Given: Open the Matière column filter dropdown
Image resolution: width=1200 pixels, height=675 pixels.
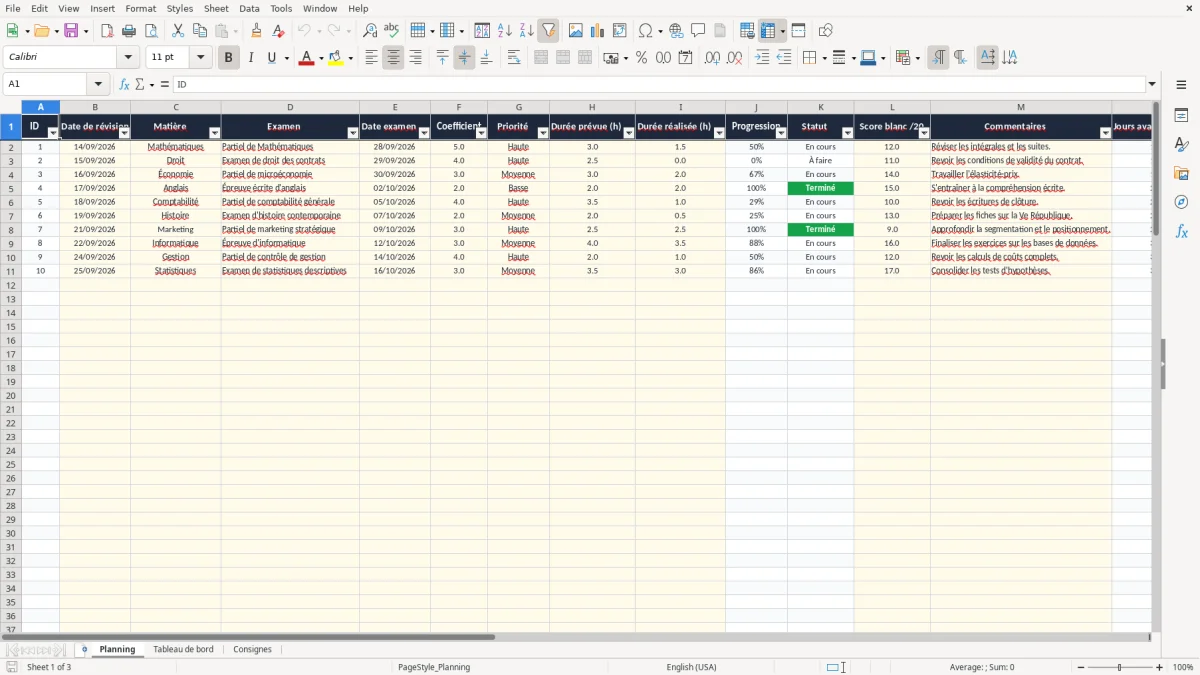Looking at the screenshot, I should coord(214,133).
